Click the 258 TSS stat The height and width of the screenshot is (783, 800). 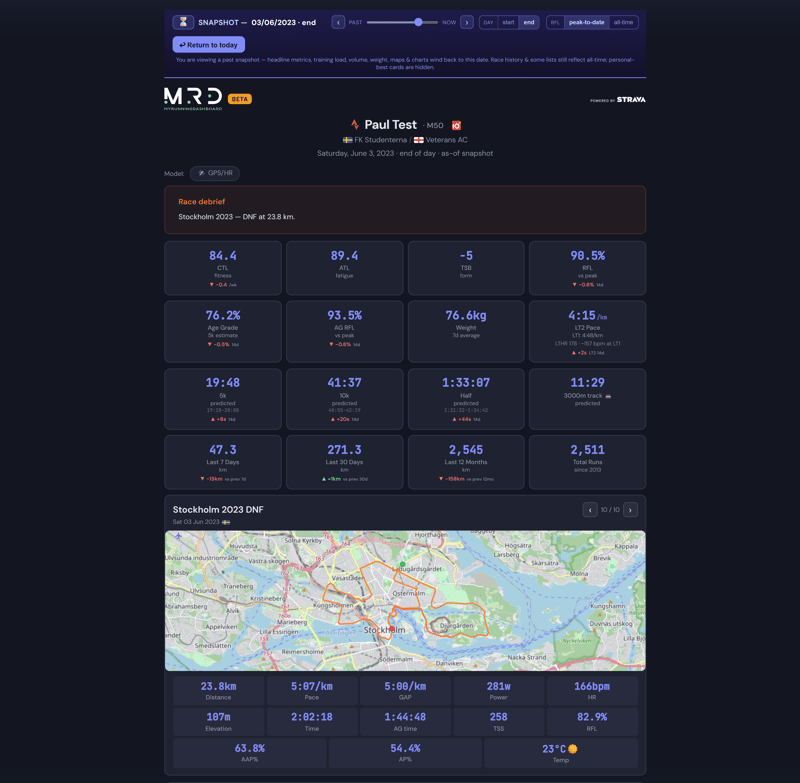[498, 722]
